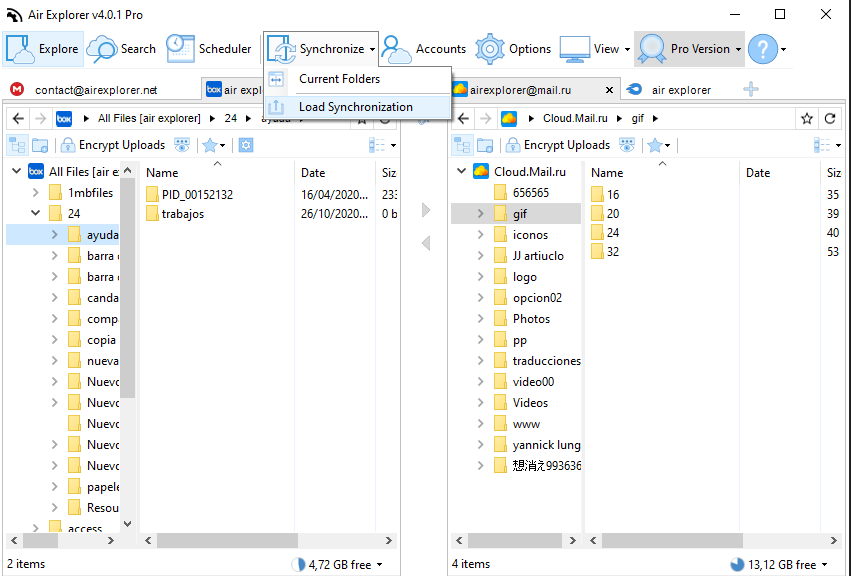Image resolution: width=851 pixels, height=576 pixels.
Task: Open the Search tool
Action: [122, 49]
